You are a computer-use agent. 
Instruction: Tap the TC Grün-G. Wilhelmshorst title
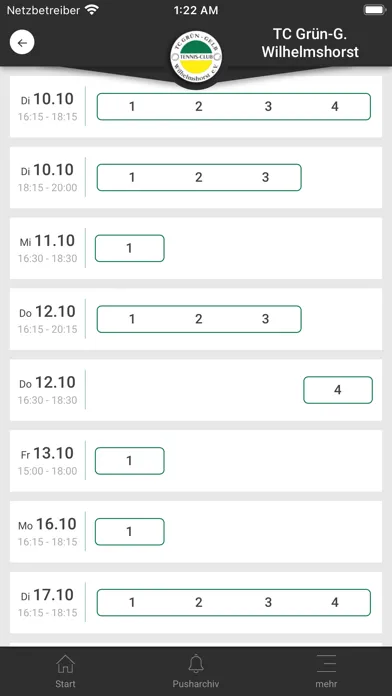310,43
